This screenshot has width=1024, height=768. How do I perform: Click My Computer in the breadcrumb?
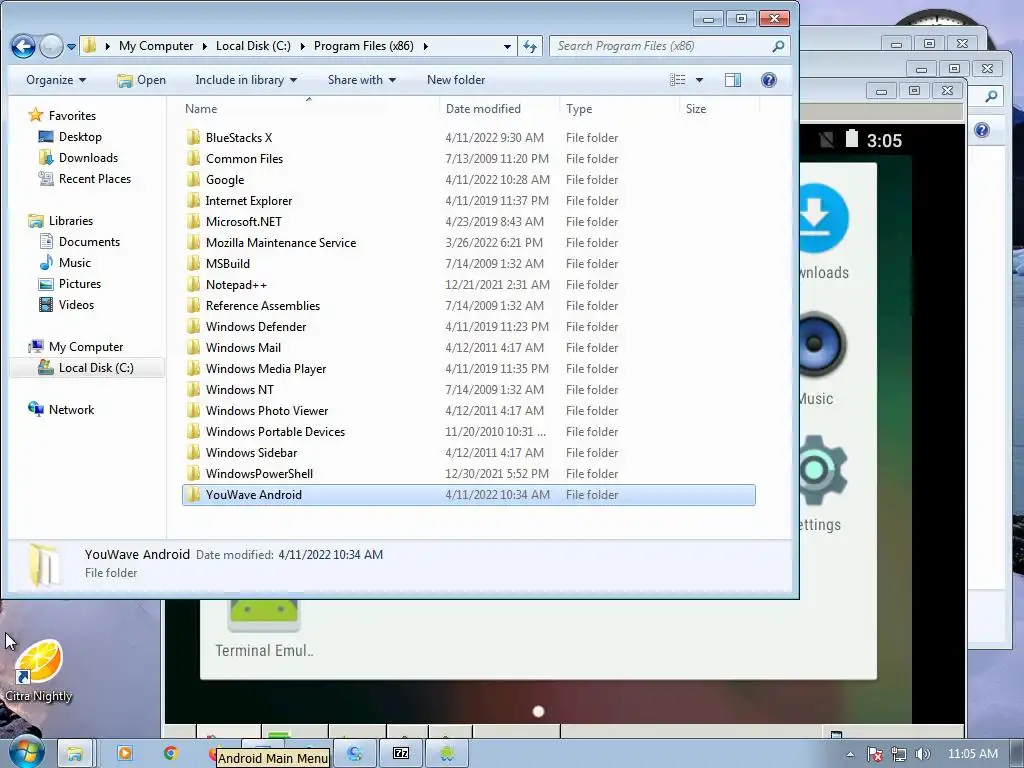156,46
